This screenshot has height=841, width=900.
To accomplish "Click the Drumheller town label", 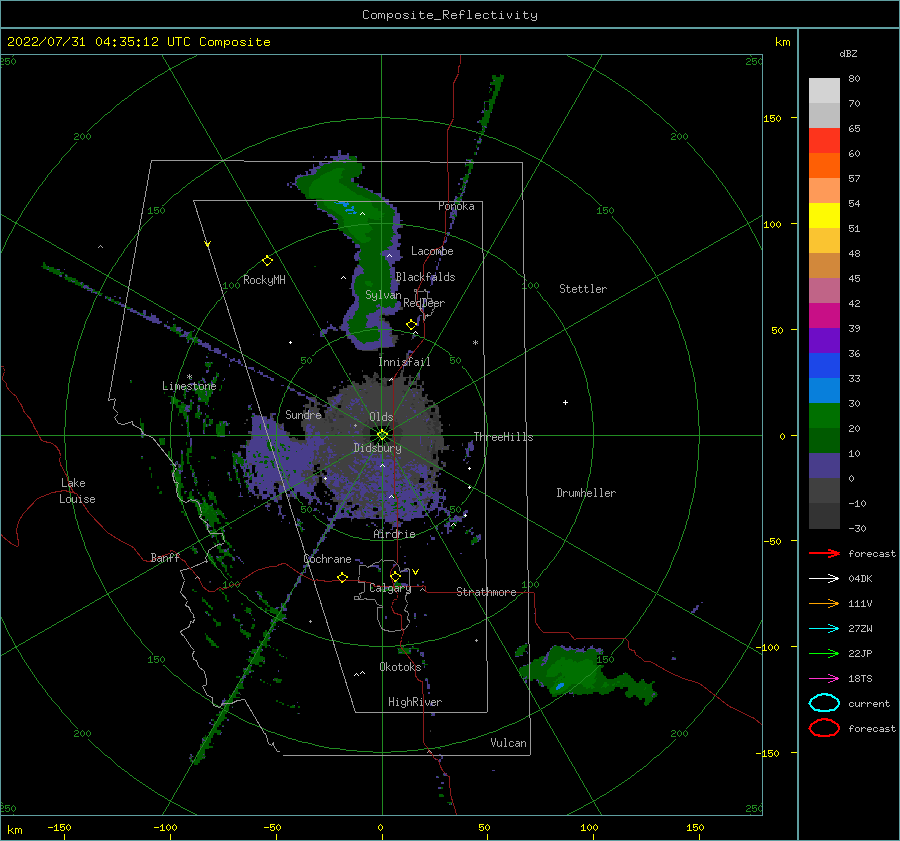I will (586, 493).
